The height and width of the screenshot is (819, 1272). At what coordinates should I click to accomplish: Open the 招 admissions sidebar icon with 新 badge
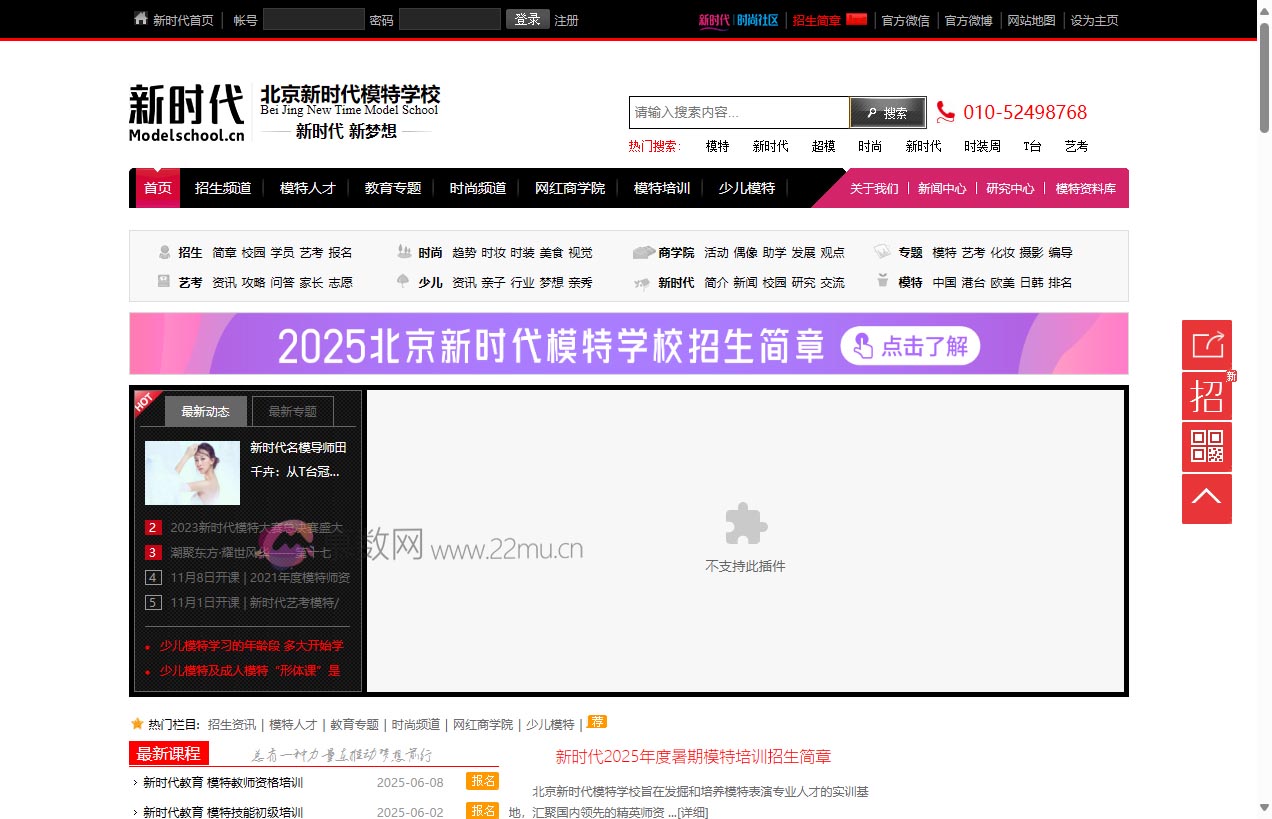click(x=1206, y=396)
